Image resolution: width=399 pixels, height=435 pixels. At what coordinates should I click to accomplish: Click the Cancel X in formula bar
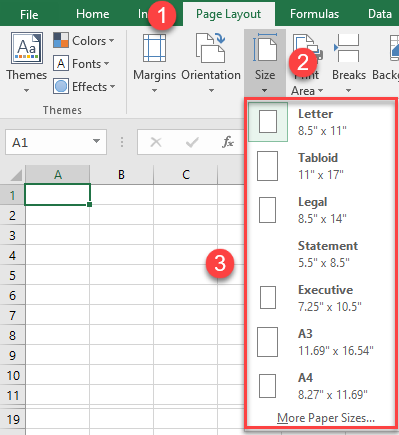pos(156,142)
